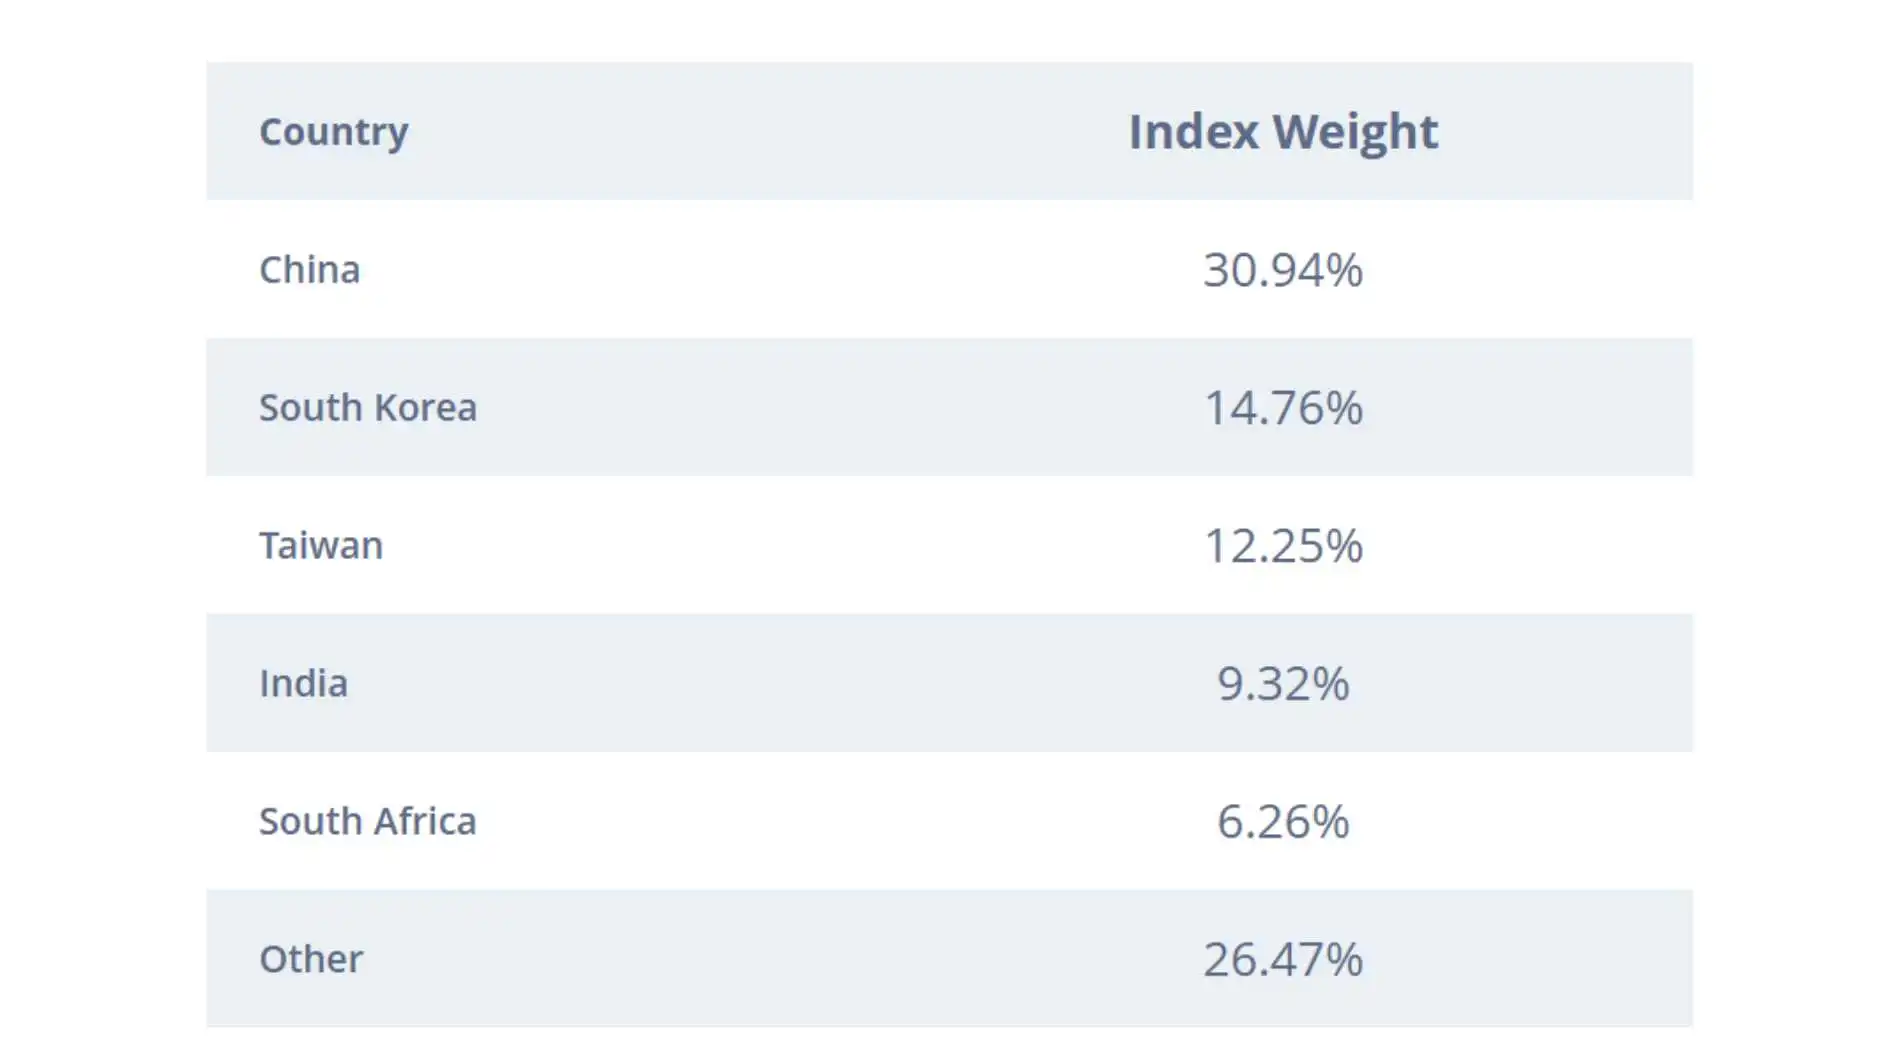Click the 14.76% weight value
This screenshot has width=1890, height=1063.
[1282, 408]
